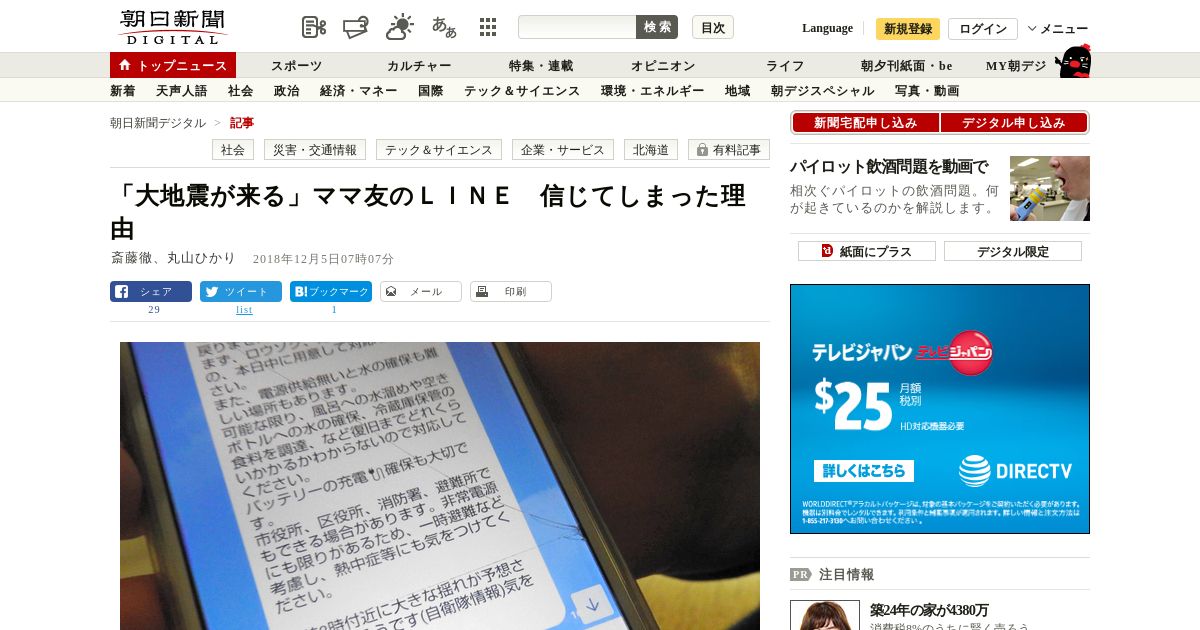Click the Asahi Shimbun Digital logo
Viewport: 1200px width, 630px height.
(x=172, y=27)
